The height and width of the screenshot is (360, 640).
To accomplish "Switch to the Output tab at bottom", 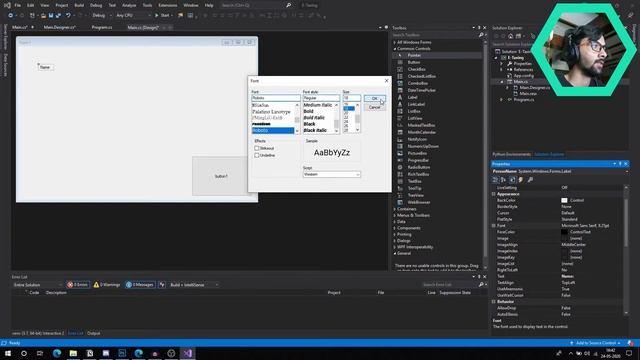I will 93,333.
